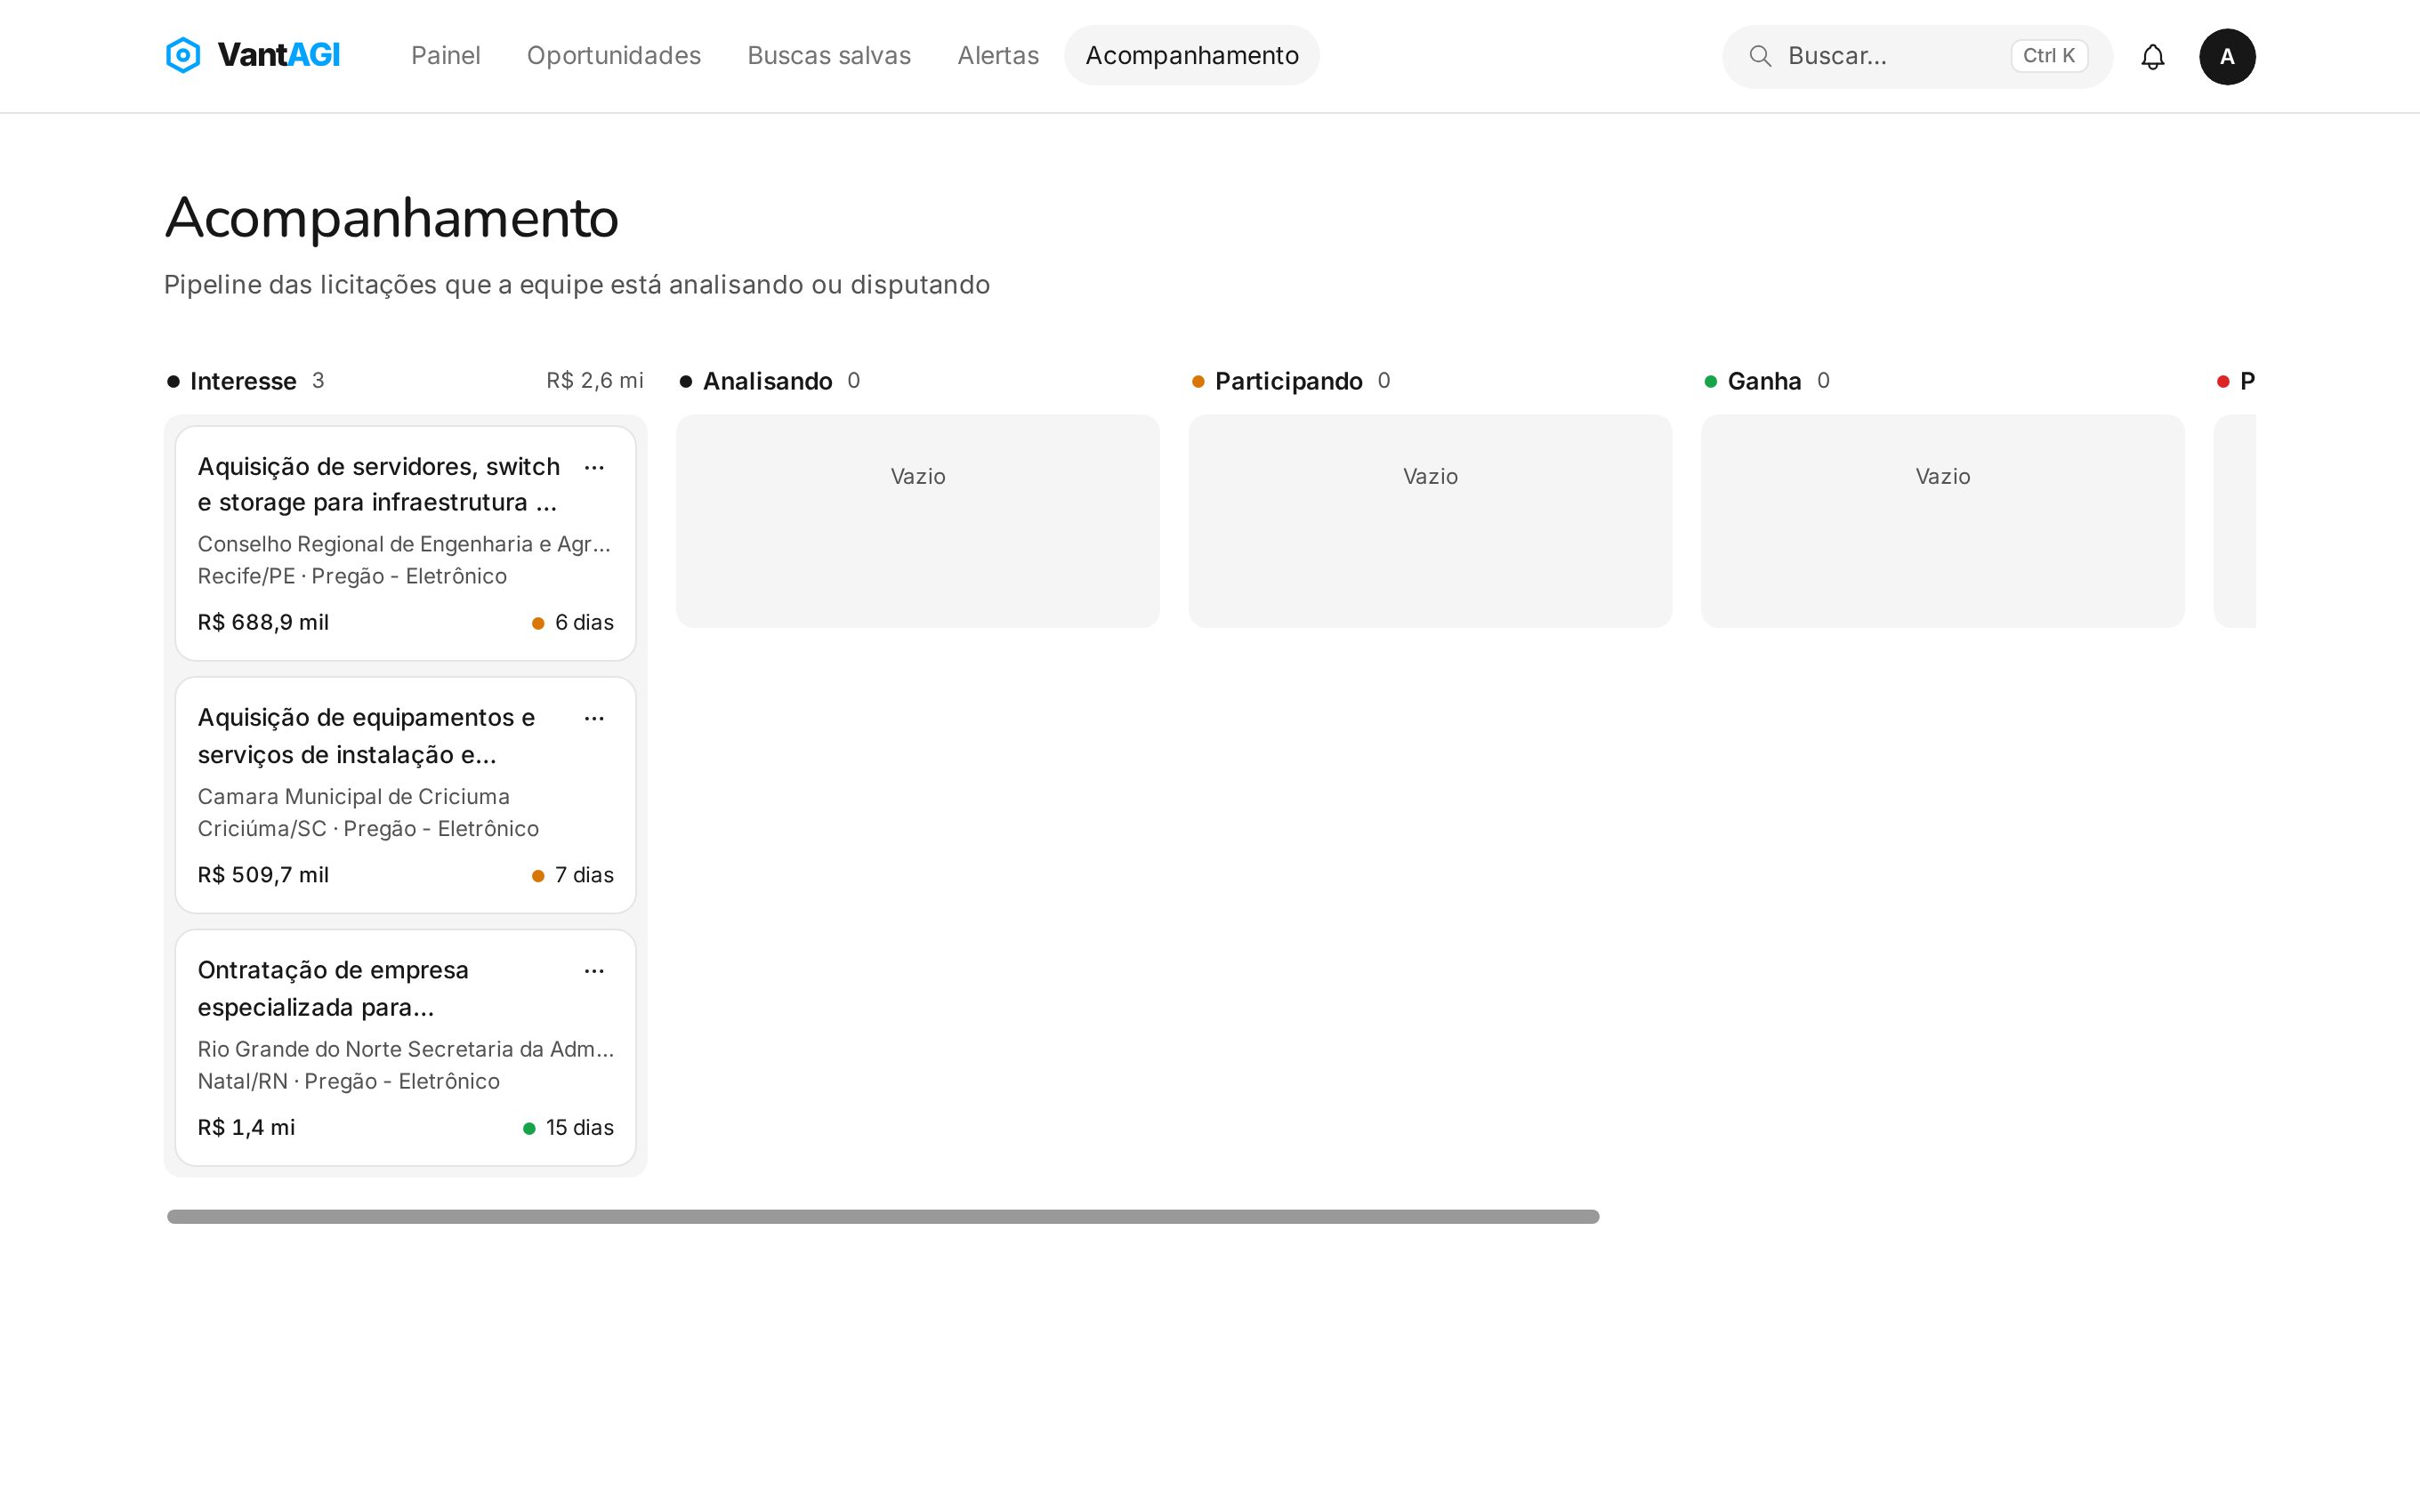The height and width of the screenshot is (1512, 2420).
Task: Click the R$ 2,6 mi column total
Action: [595, 381]
